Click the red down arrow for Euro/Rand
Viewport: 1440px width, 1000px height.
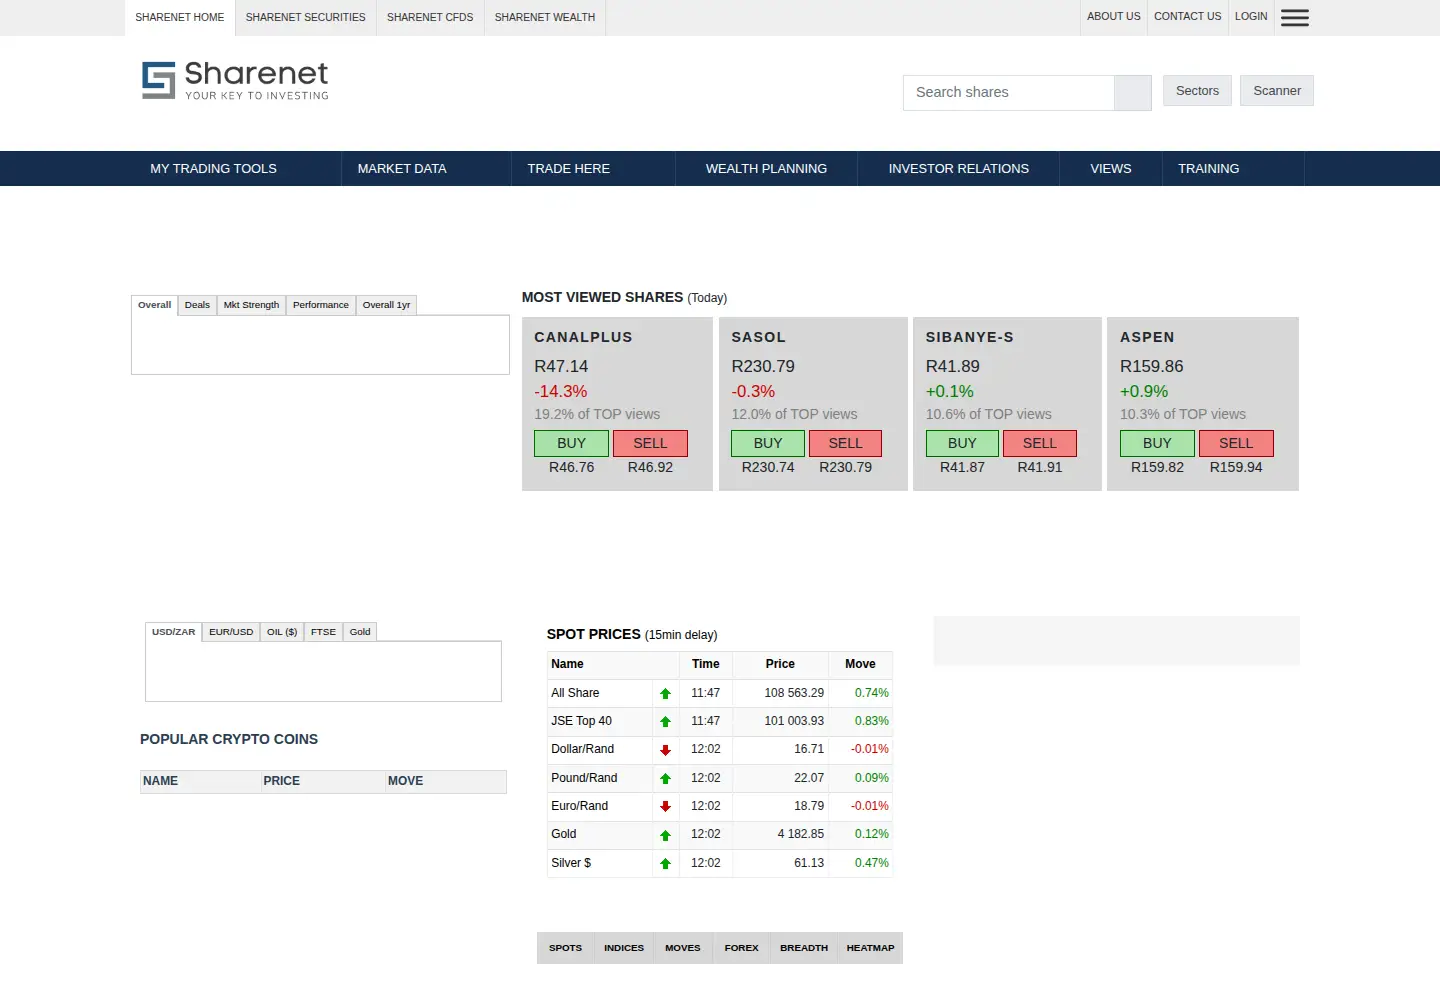[x=665, y=806]
